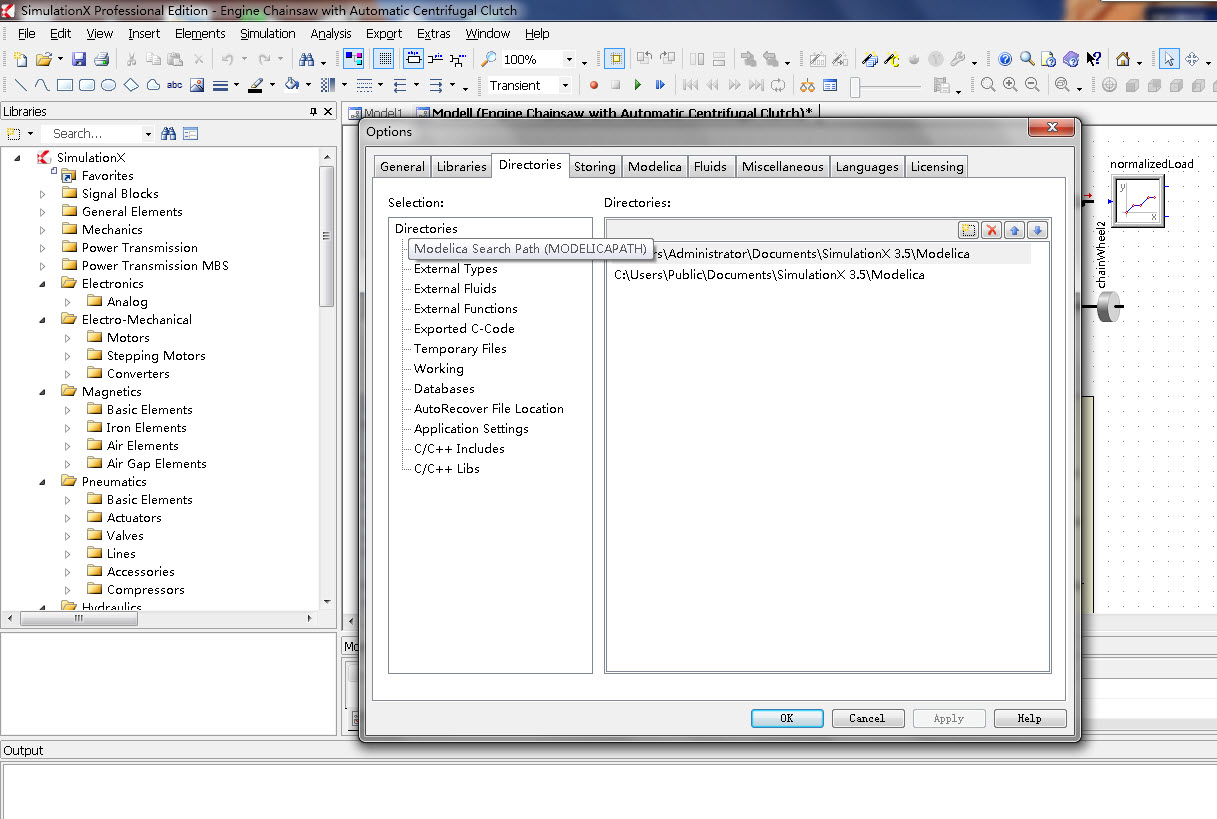Click the blue step-forward simulation button
This screenshot has height=819, width=1217.
point(660,85)
